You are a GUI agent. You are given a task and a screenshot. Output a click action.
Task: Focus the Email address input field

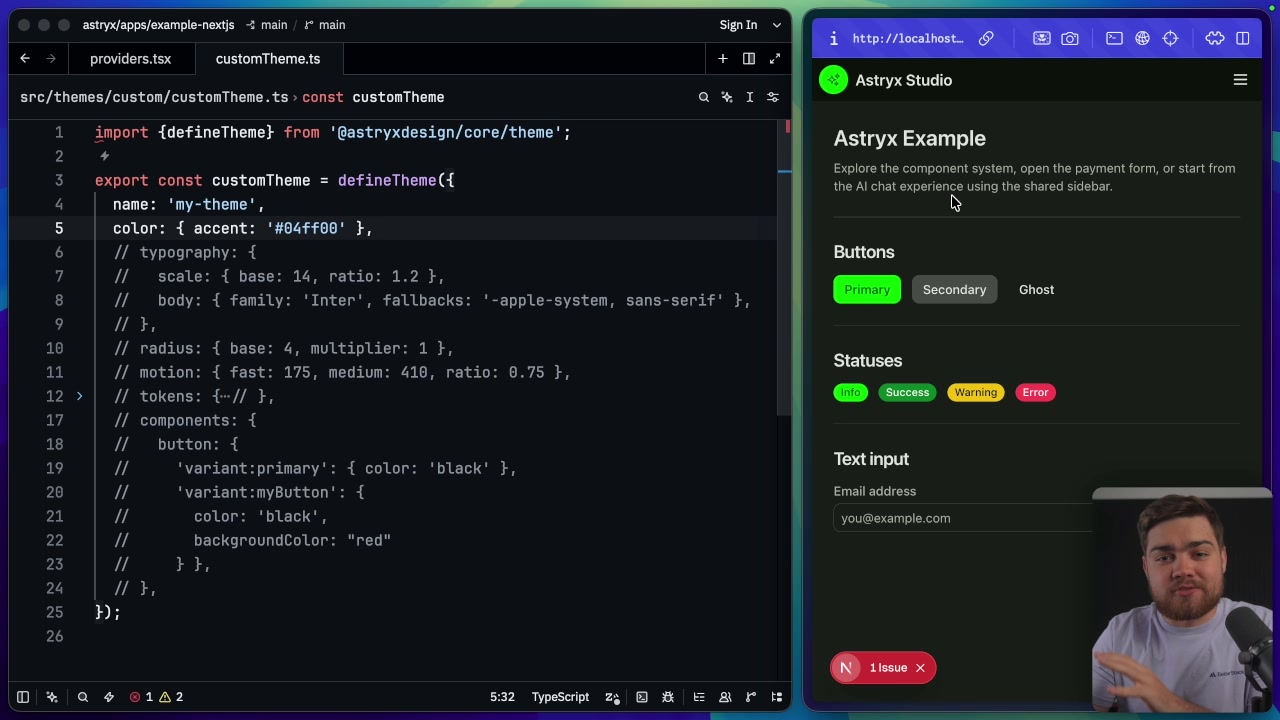pyautogui.click(x=963, y=518)
